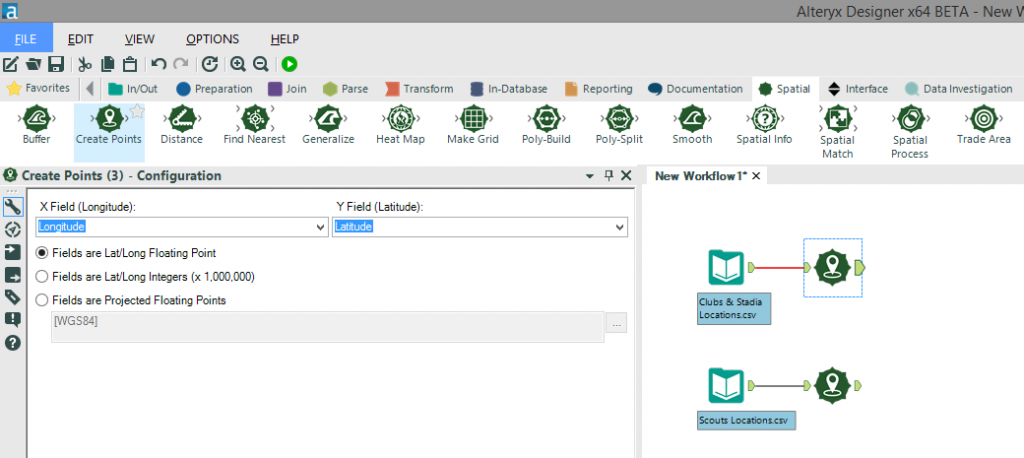The image size is (1024, 458).
Task: Open the EDIT menu
Action: click(80, 39)
